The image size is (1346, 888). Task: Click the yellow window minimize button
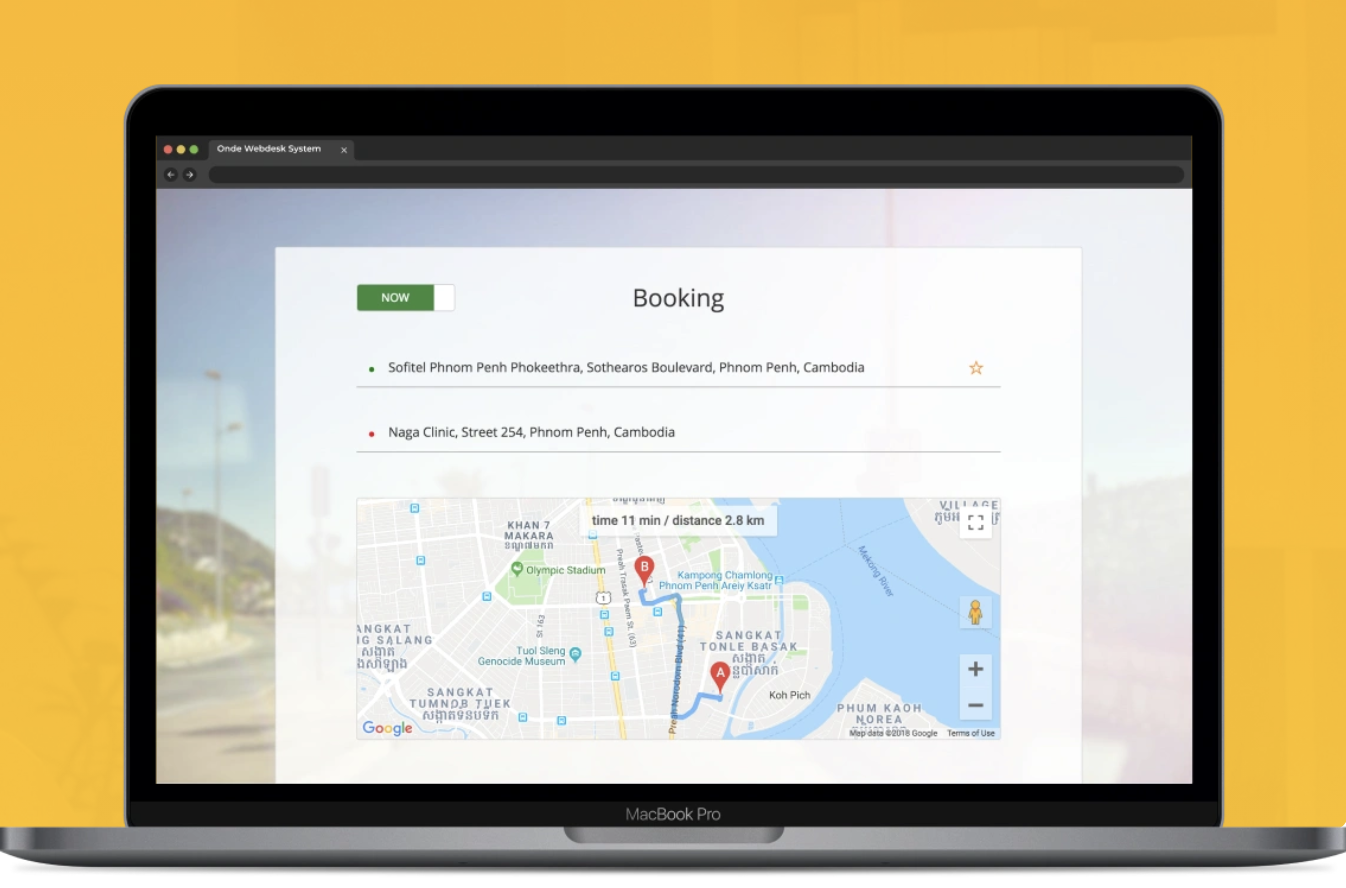(181, 149)
